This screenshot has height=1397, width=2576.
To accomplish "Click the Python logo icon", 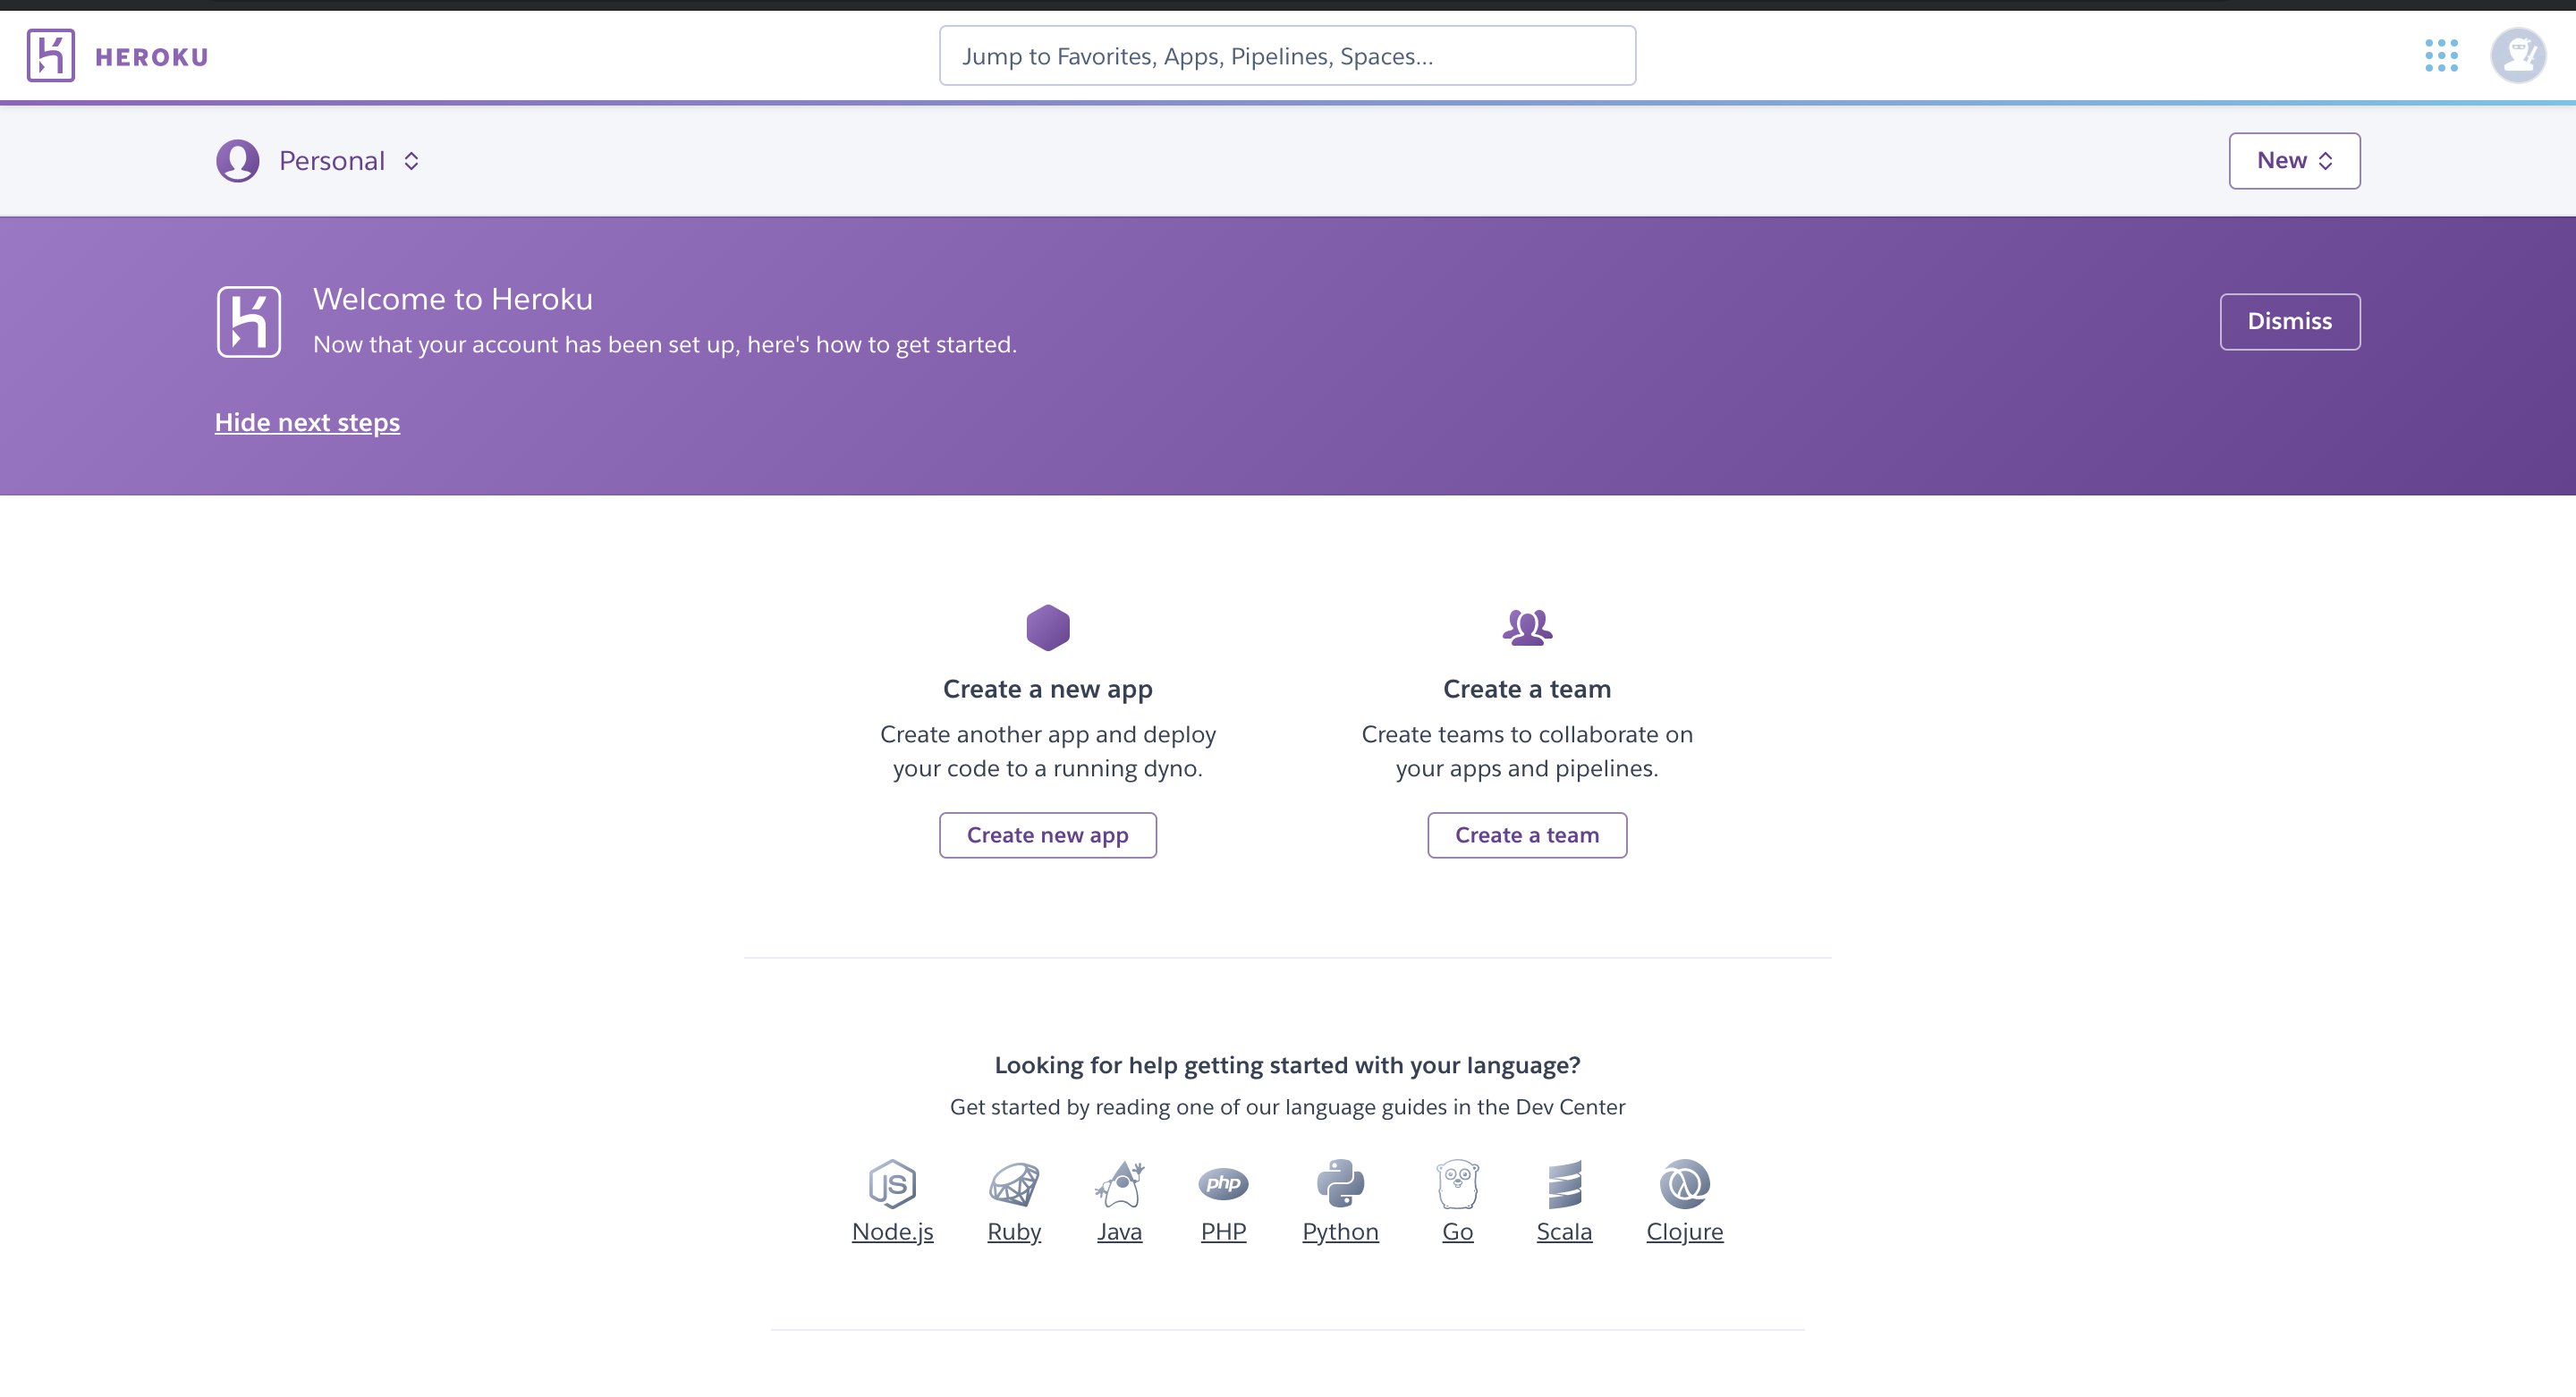I will point(1340,1184).
